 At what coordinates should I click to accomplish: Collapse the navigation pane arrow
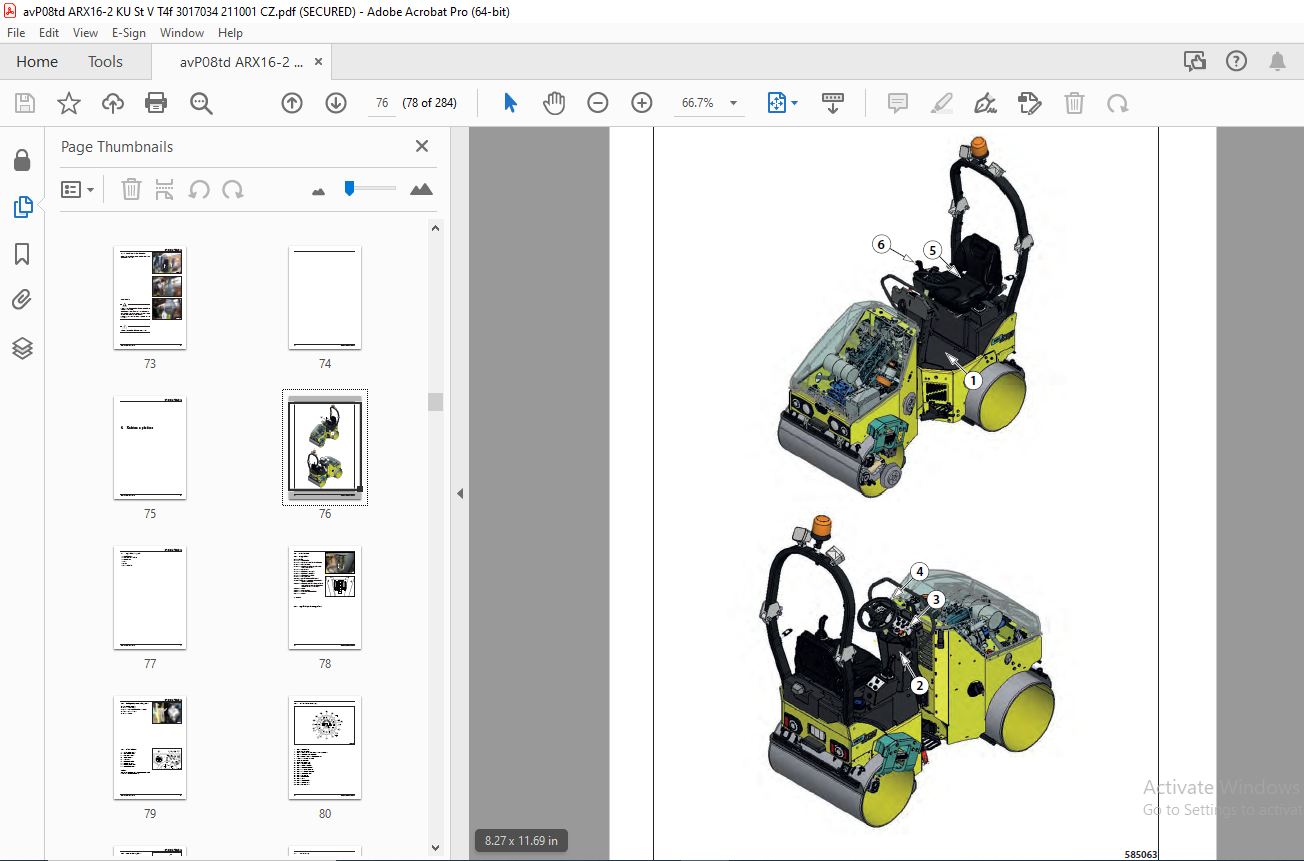tap(460, 494)
